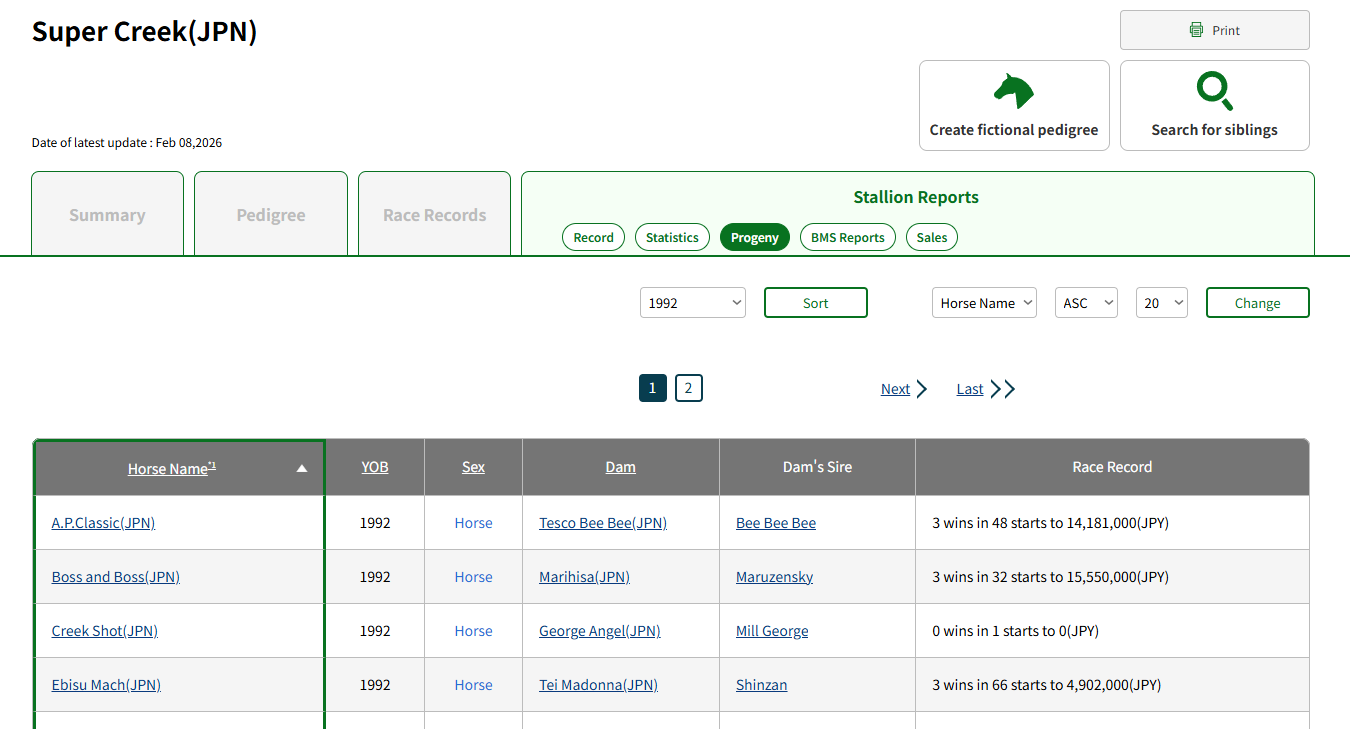Screen dimensions: 1350x729
Task: Click YOB 1992 cell in A.P.Classic row
Action: point(375,523)
